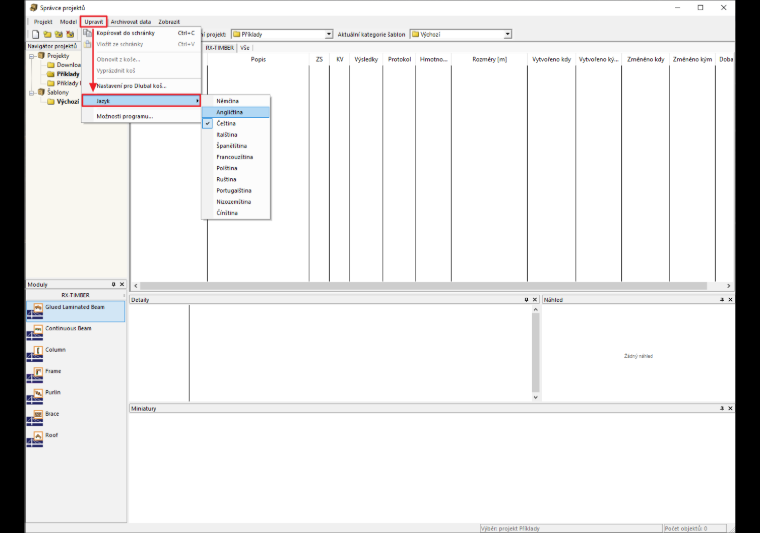This screenshot has width=760, height=533.
Task: Select Angličtina language
Action: pyautogui.click(x=236, y=112)
